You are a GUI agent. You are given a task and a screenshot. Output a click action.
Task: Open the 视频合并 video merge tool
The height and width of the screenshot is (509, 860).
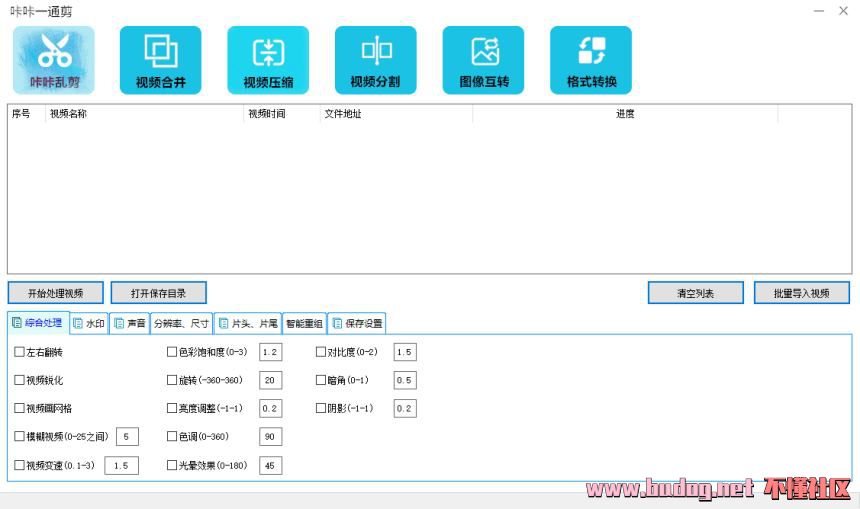(161, 60)
